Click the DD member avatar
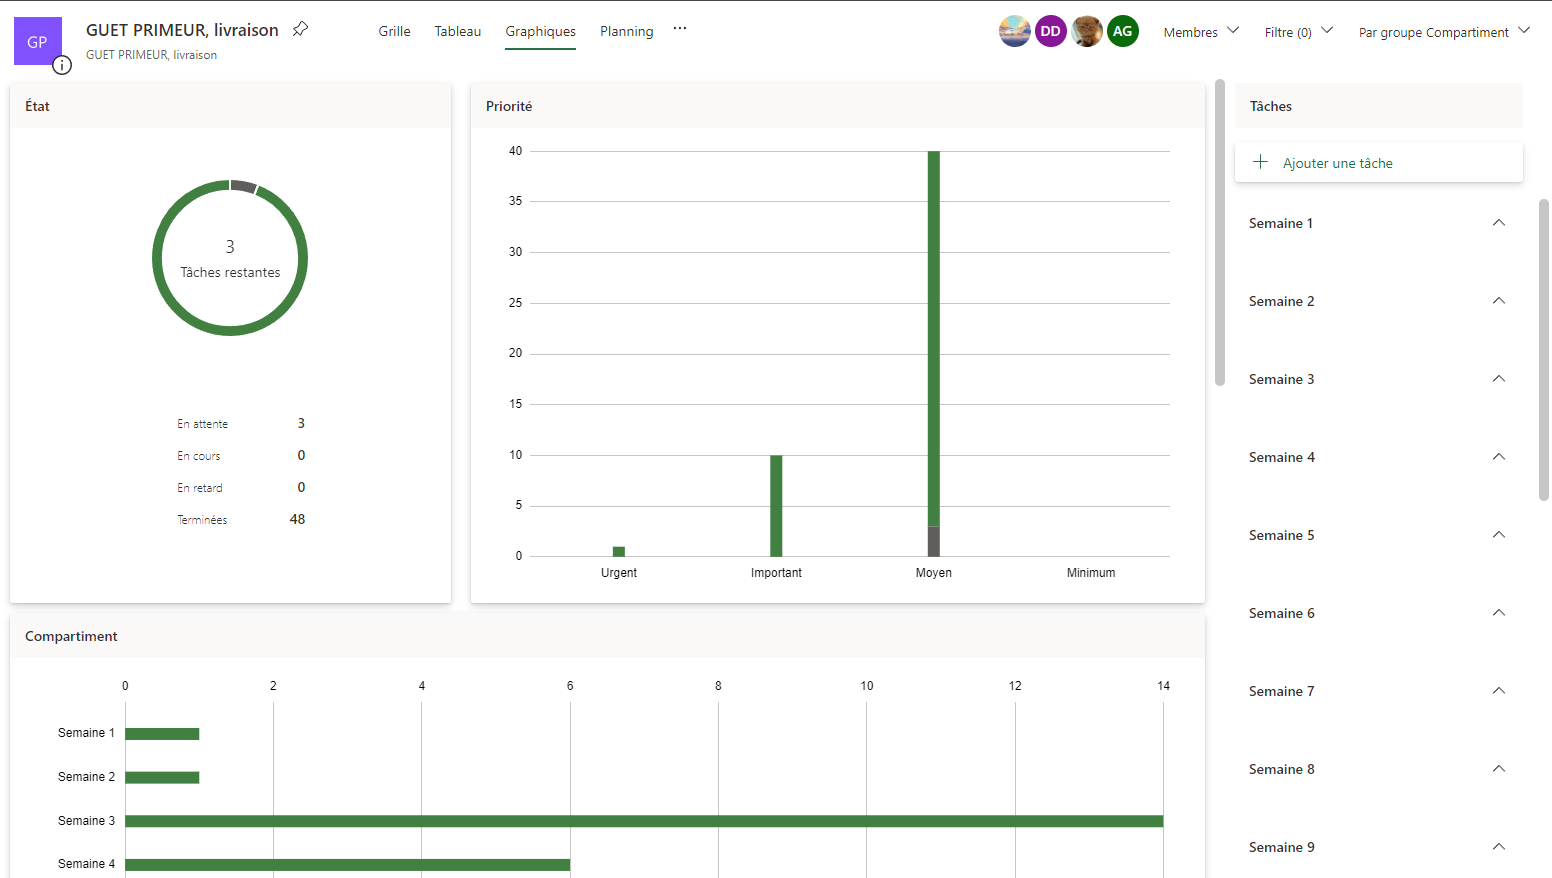 tap(1050, 31)
